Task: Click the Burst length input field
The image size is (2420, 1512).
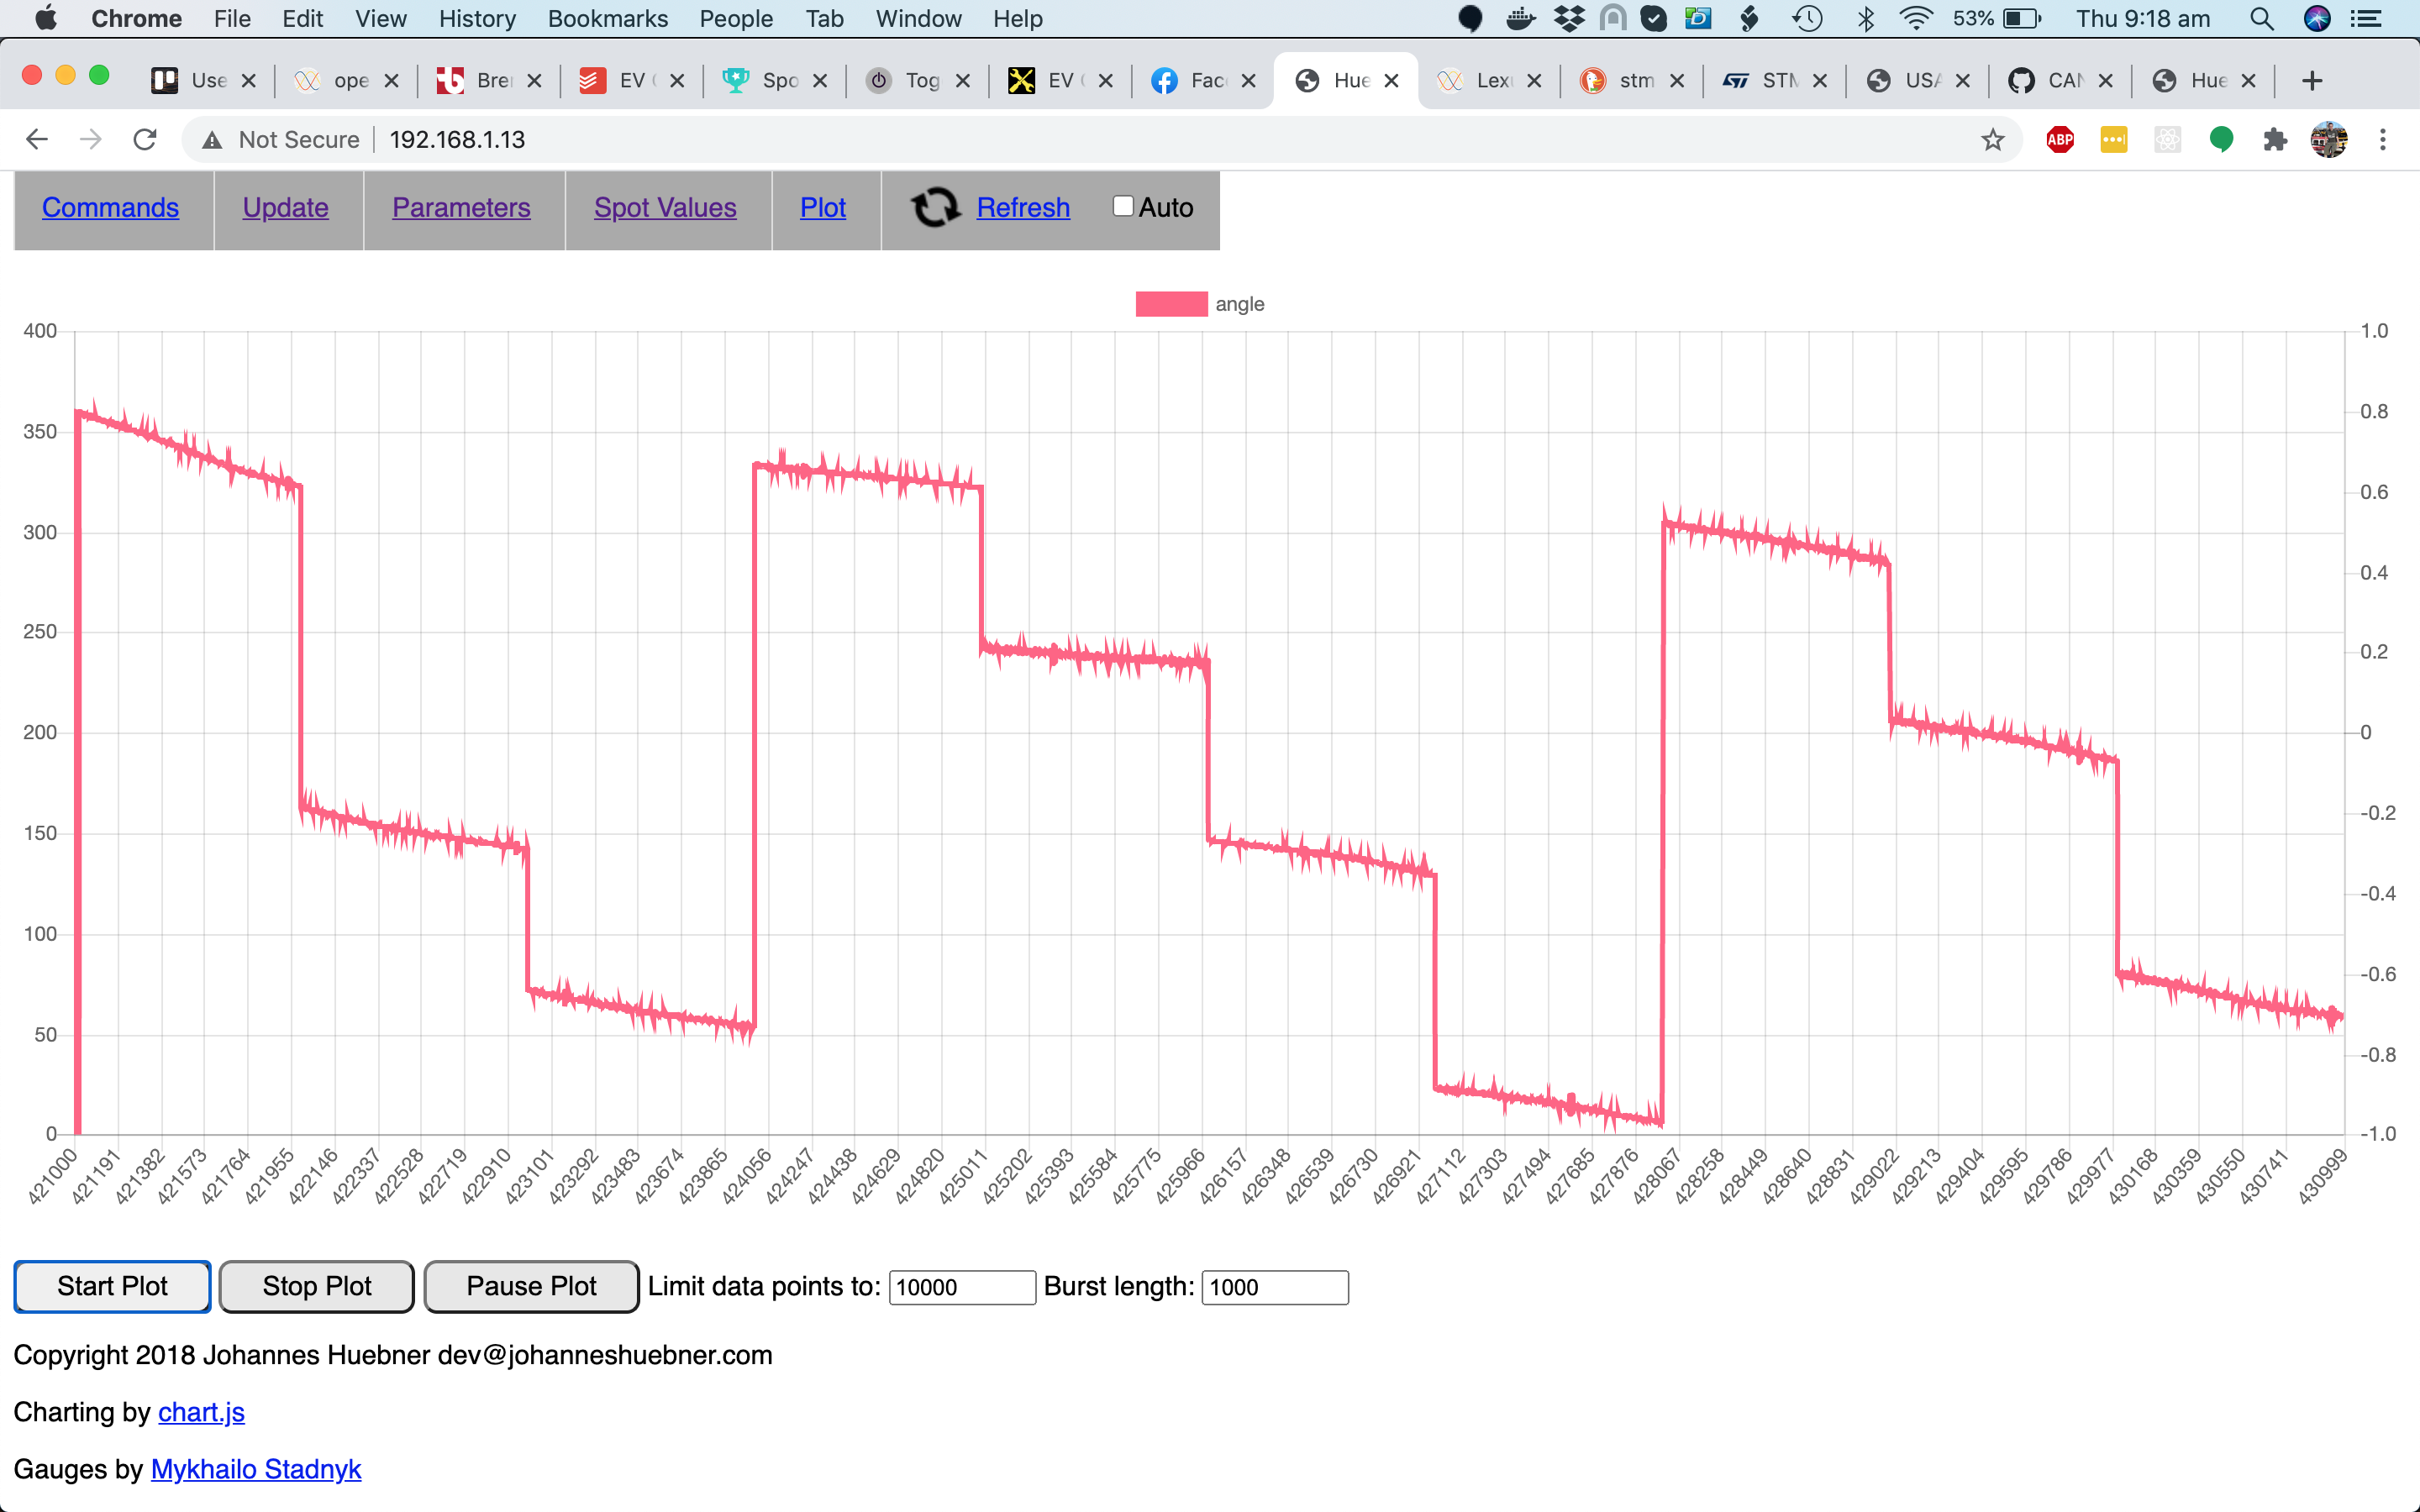Action: (1274, 1287)
